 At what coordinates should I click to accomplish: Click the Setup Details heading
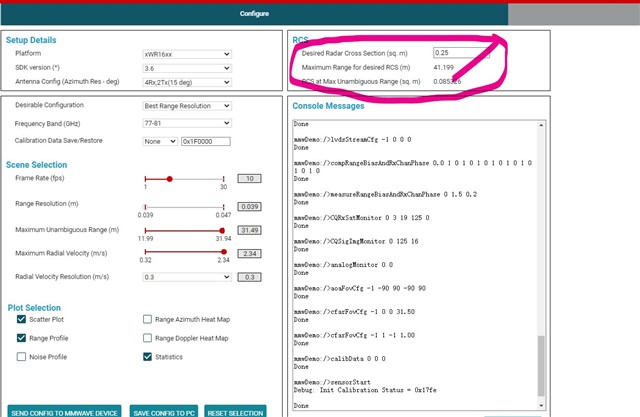[x=31, y=40]
